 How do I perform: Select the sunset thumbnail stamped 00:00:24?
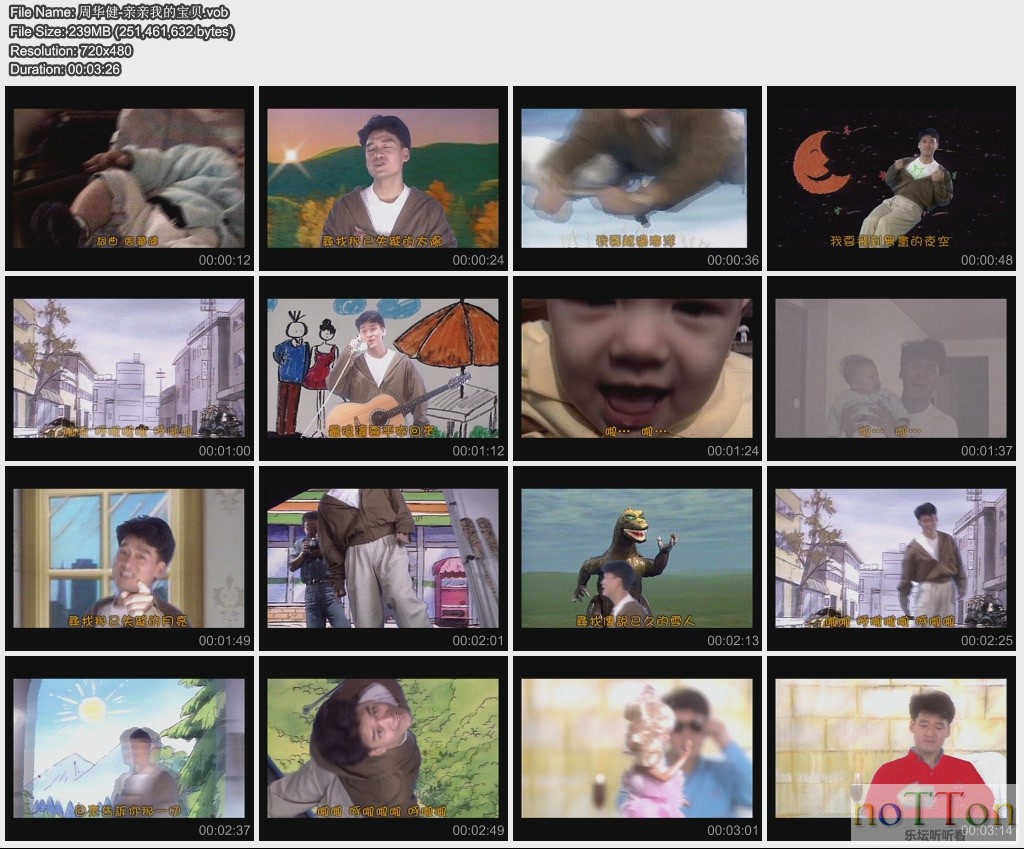tap(383, 178)
